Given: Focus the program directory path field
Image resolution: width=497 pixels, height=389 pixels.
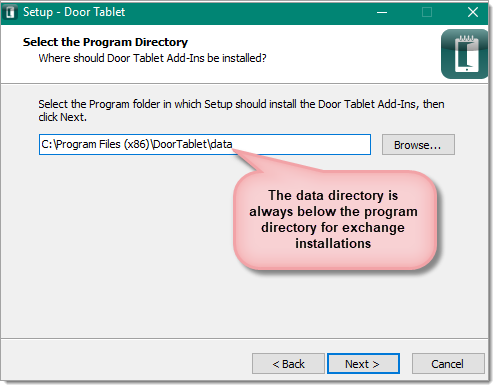Looking at the screenshot, I should [x=205, y=145].
